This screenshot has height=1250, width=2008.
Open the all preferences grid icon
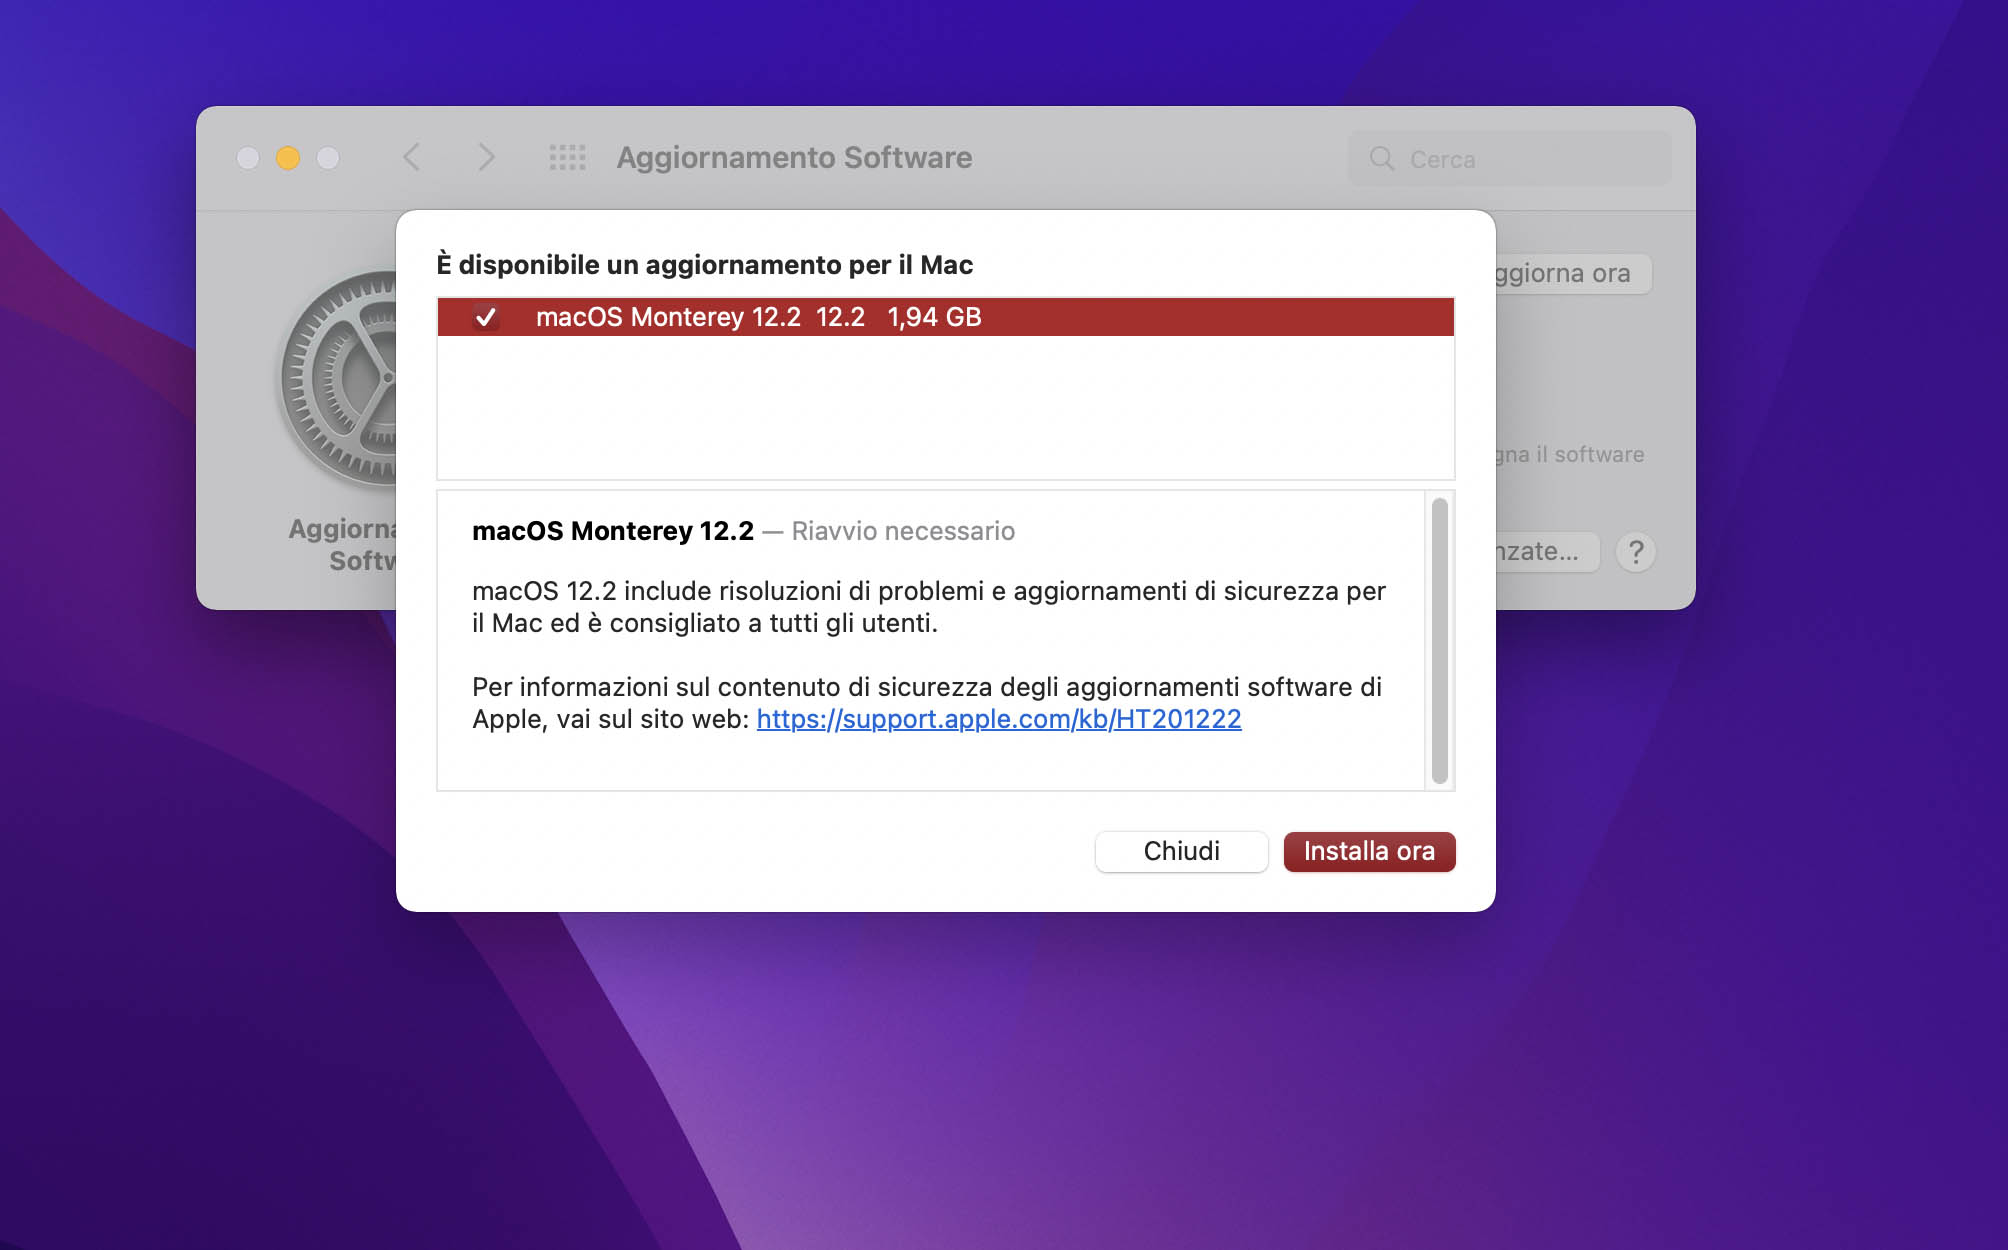(x=567, y=157)
